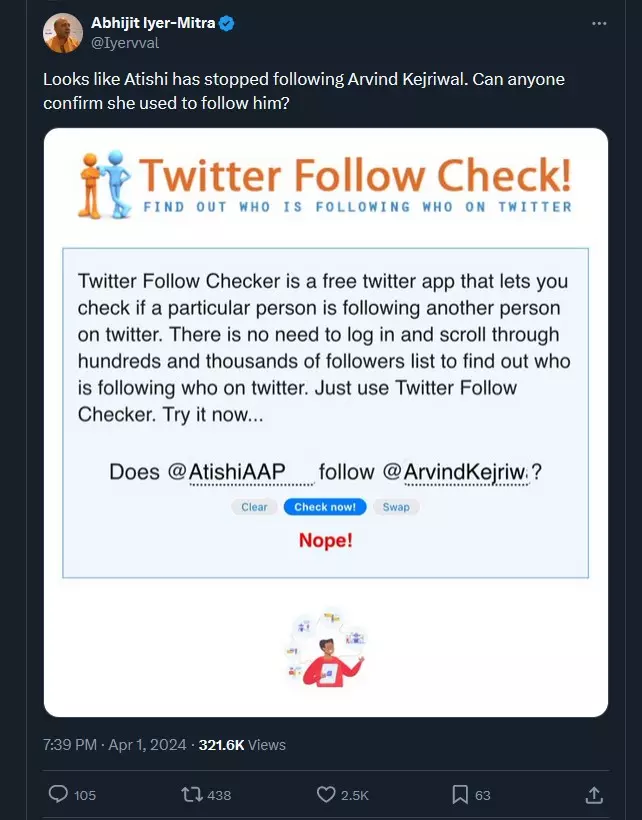Image resolution: width=642 pixels, height=820 pixels.
Task: Bookmark the tweet with bookmark icon
Action: [x=460, y=795]
